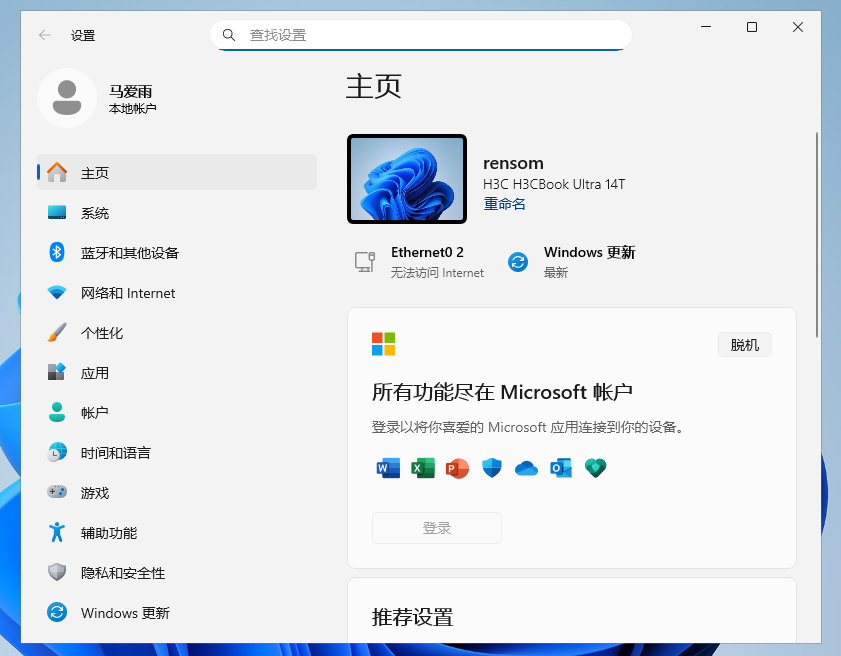Screen dimensions: 841x656
Task: Click the Outlook icon in the account card
Action: (560, 468)
